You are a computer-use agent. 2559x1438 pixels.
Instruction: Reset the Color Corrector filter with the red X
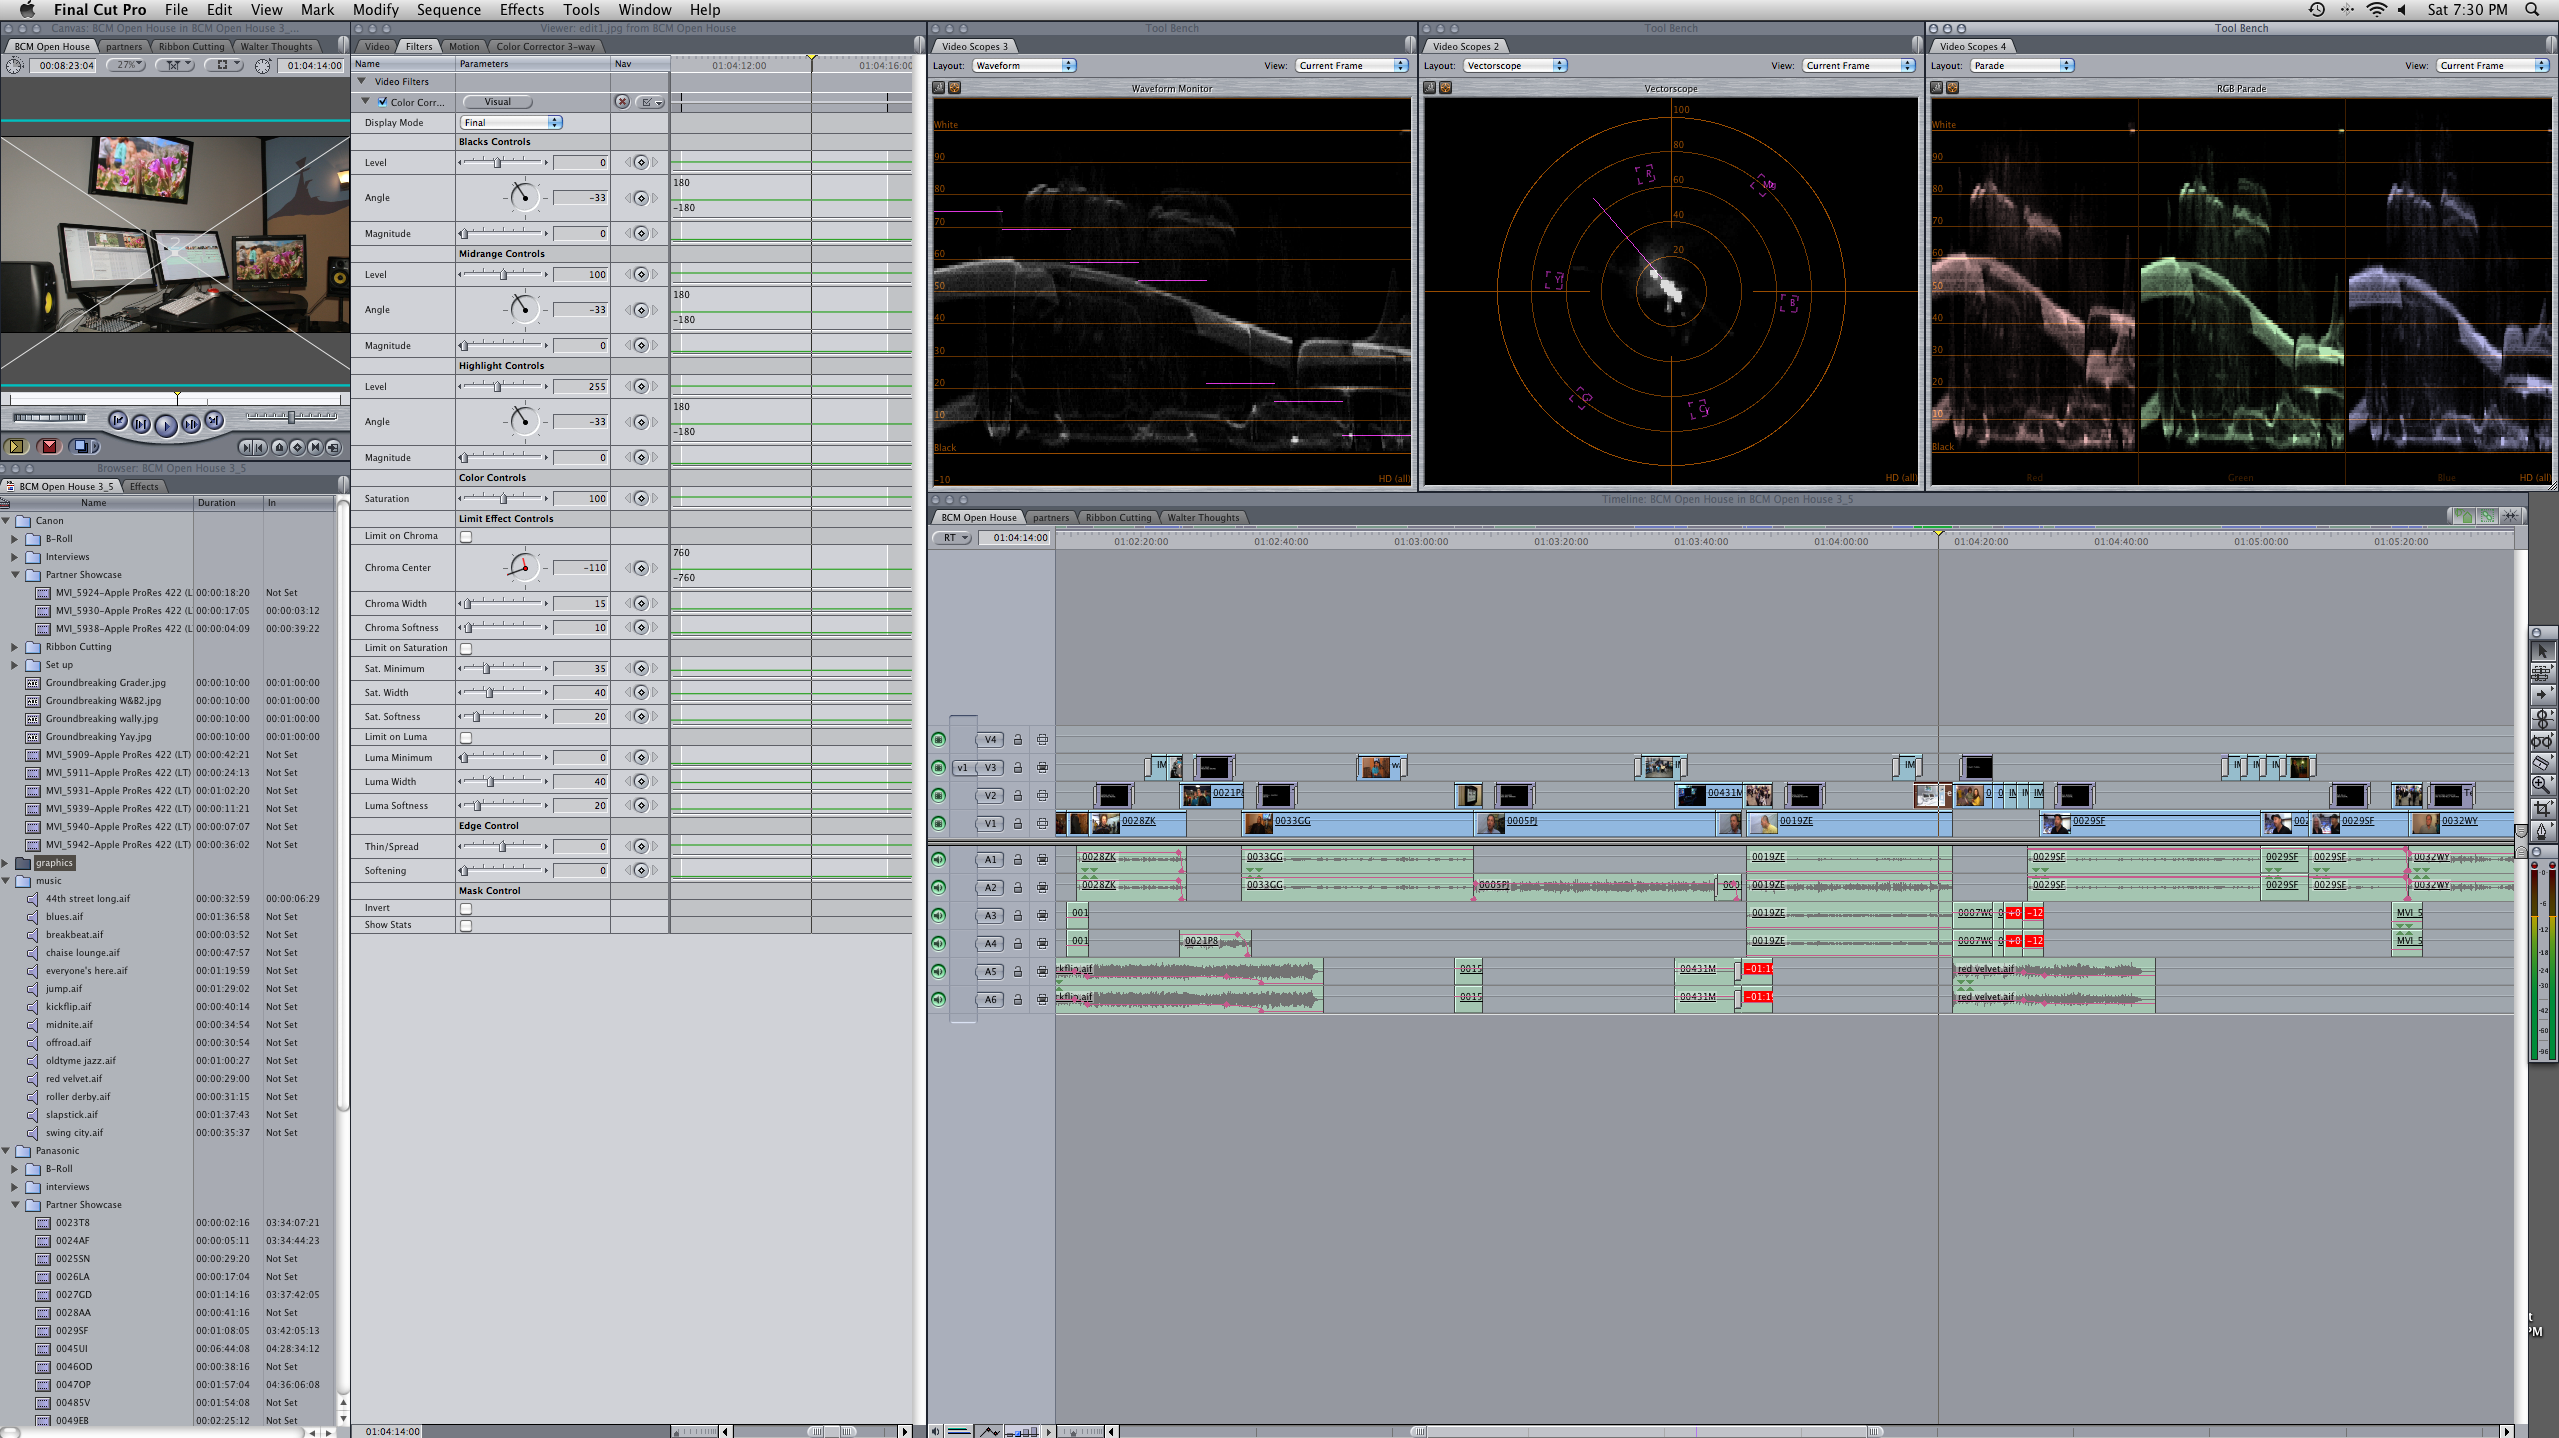coord(622,102)
